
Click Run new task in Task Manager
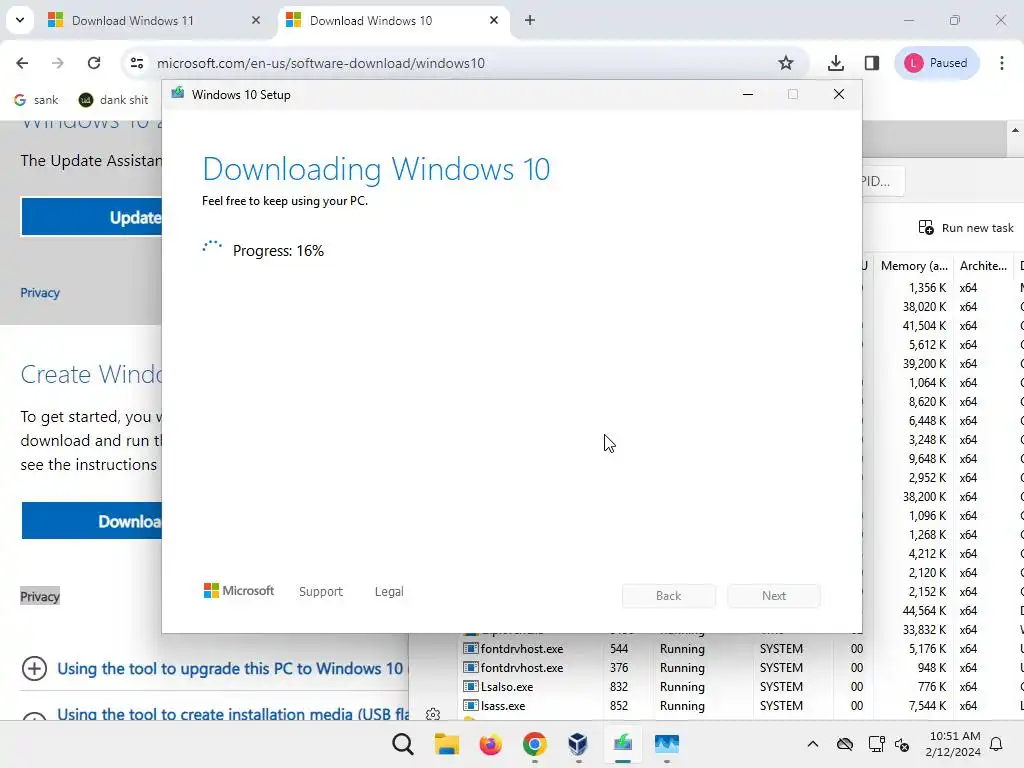point(966,228)
